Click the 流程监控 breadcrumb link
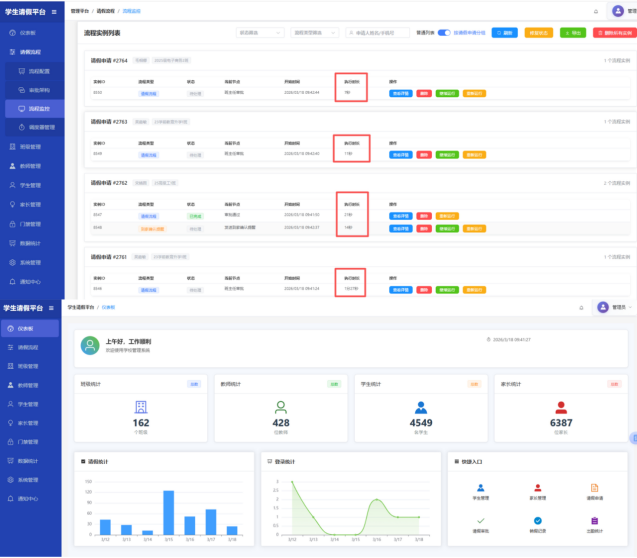This screenshot has width=637, height=558. click(132, 10)
